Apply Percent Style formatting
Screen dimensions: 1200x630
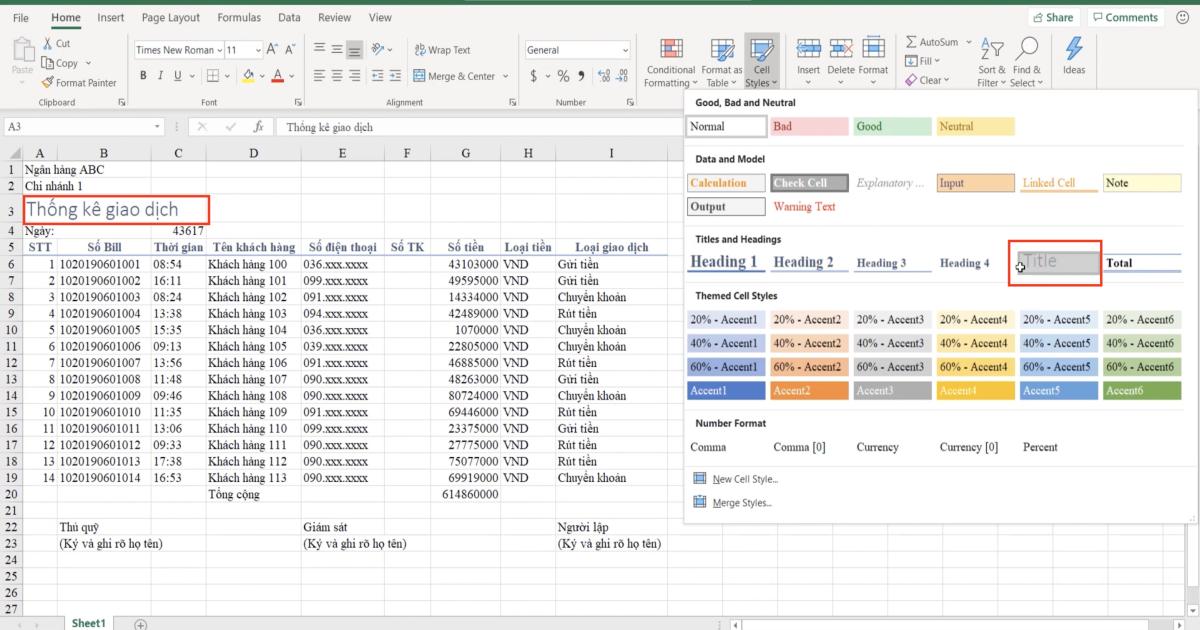click(564, 74)
